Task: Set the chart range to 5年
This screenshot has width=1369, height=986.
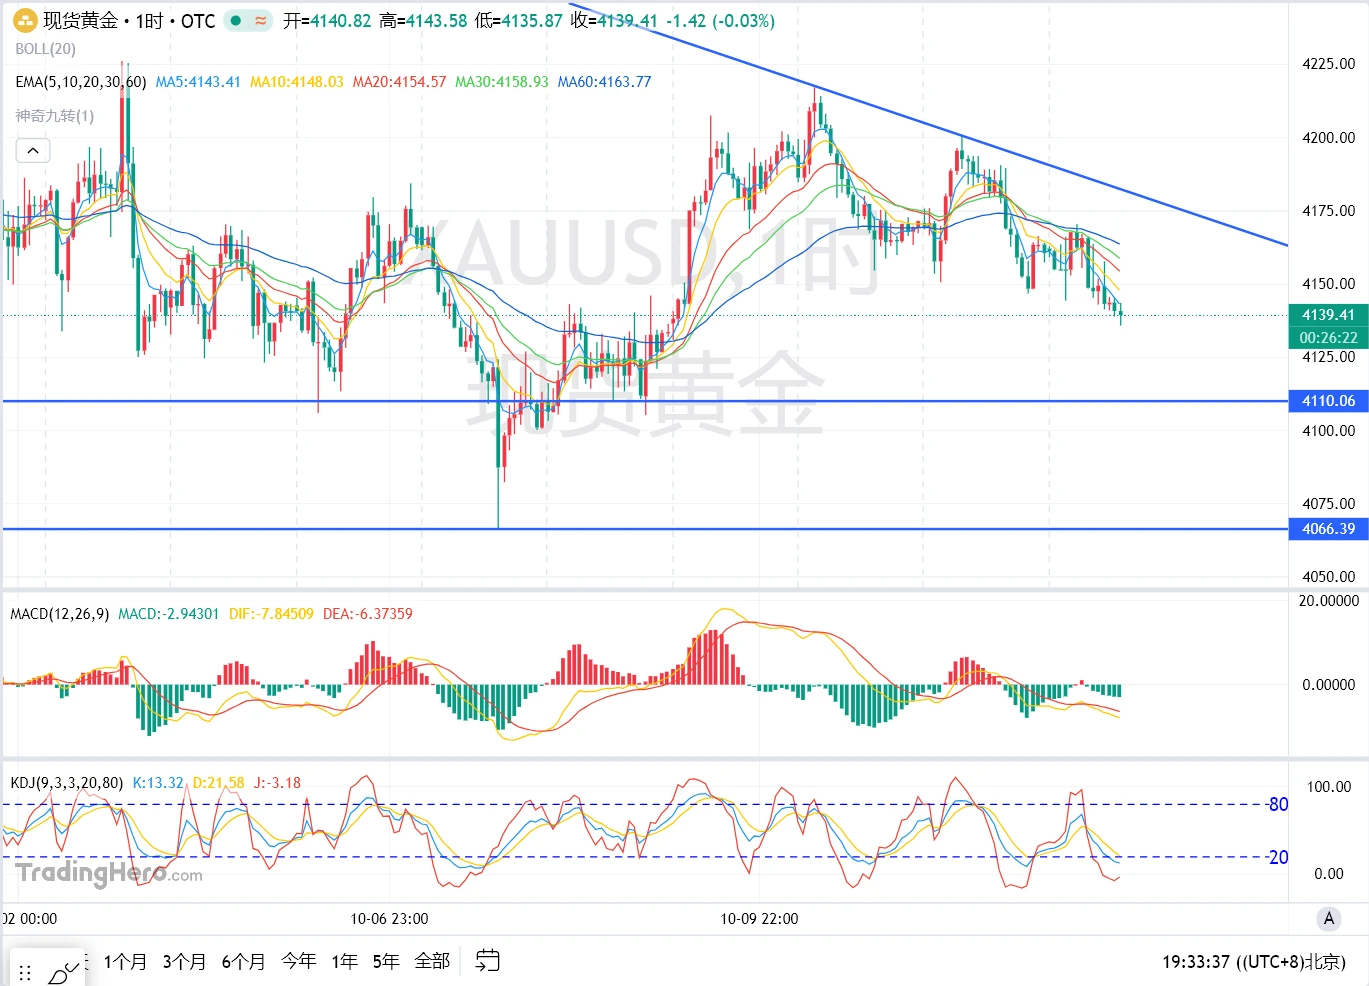Action: 386,961
